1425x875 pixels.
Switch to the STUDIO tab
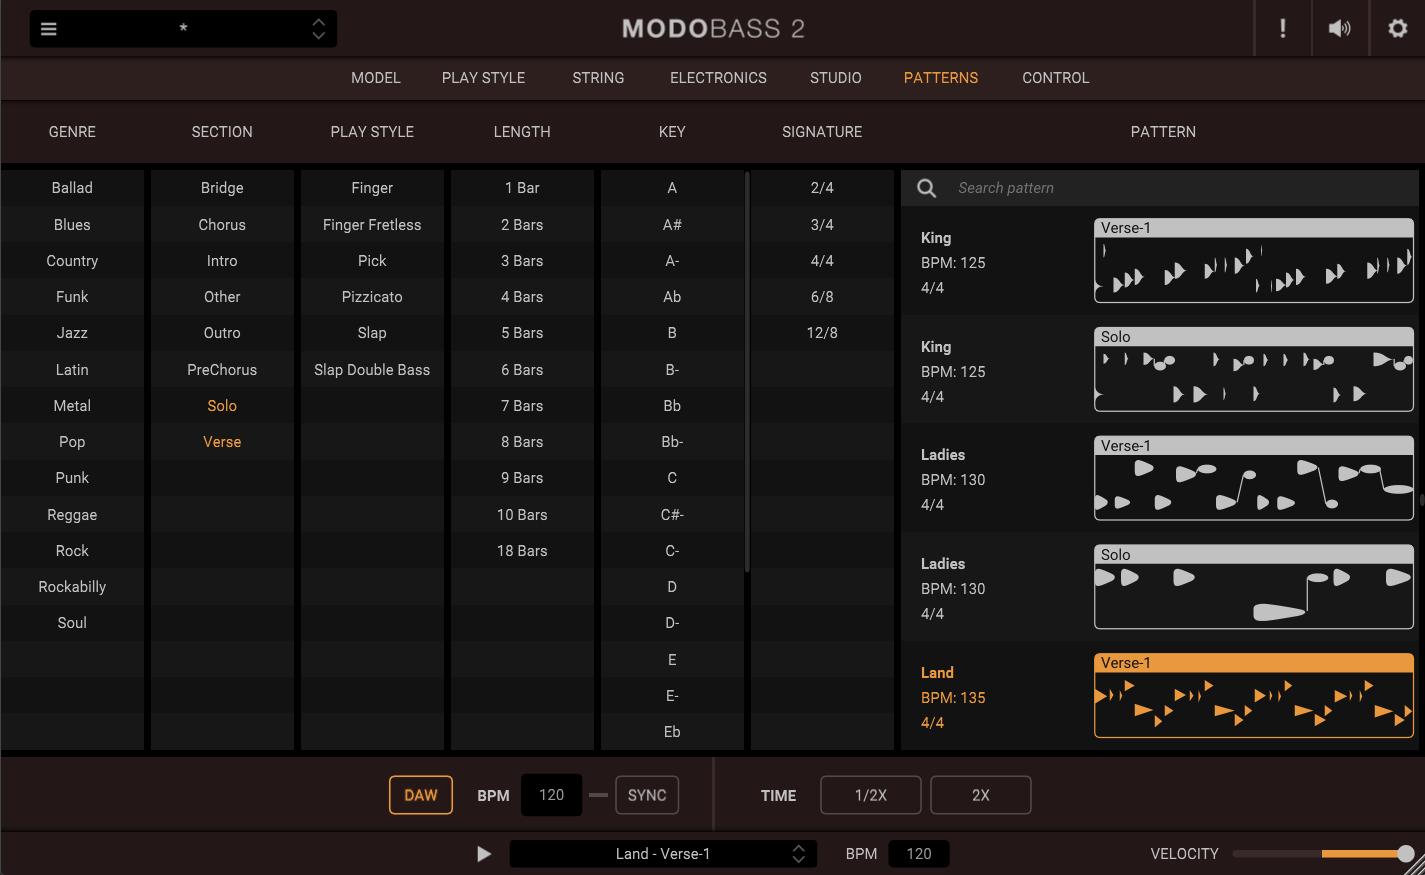click(836, 78)
